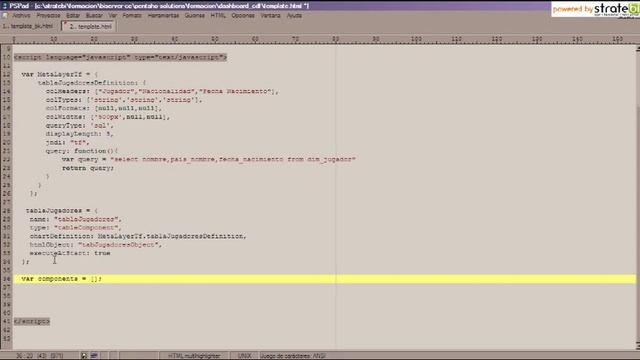This screenshot has height=360, width=640.
Task: Click the 'colHeaders' line
Action: click(162, 91)
